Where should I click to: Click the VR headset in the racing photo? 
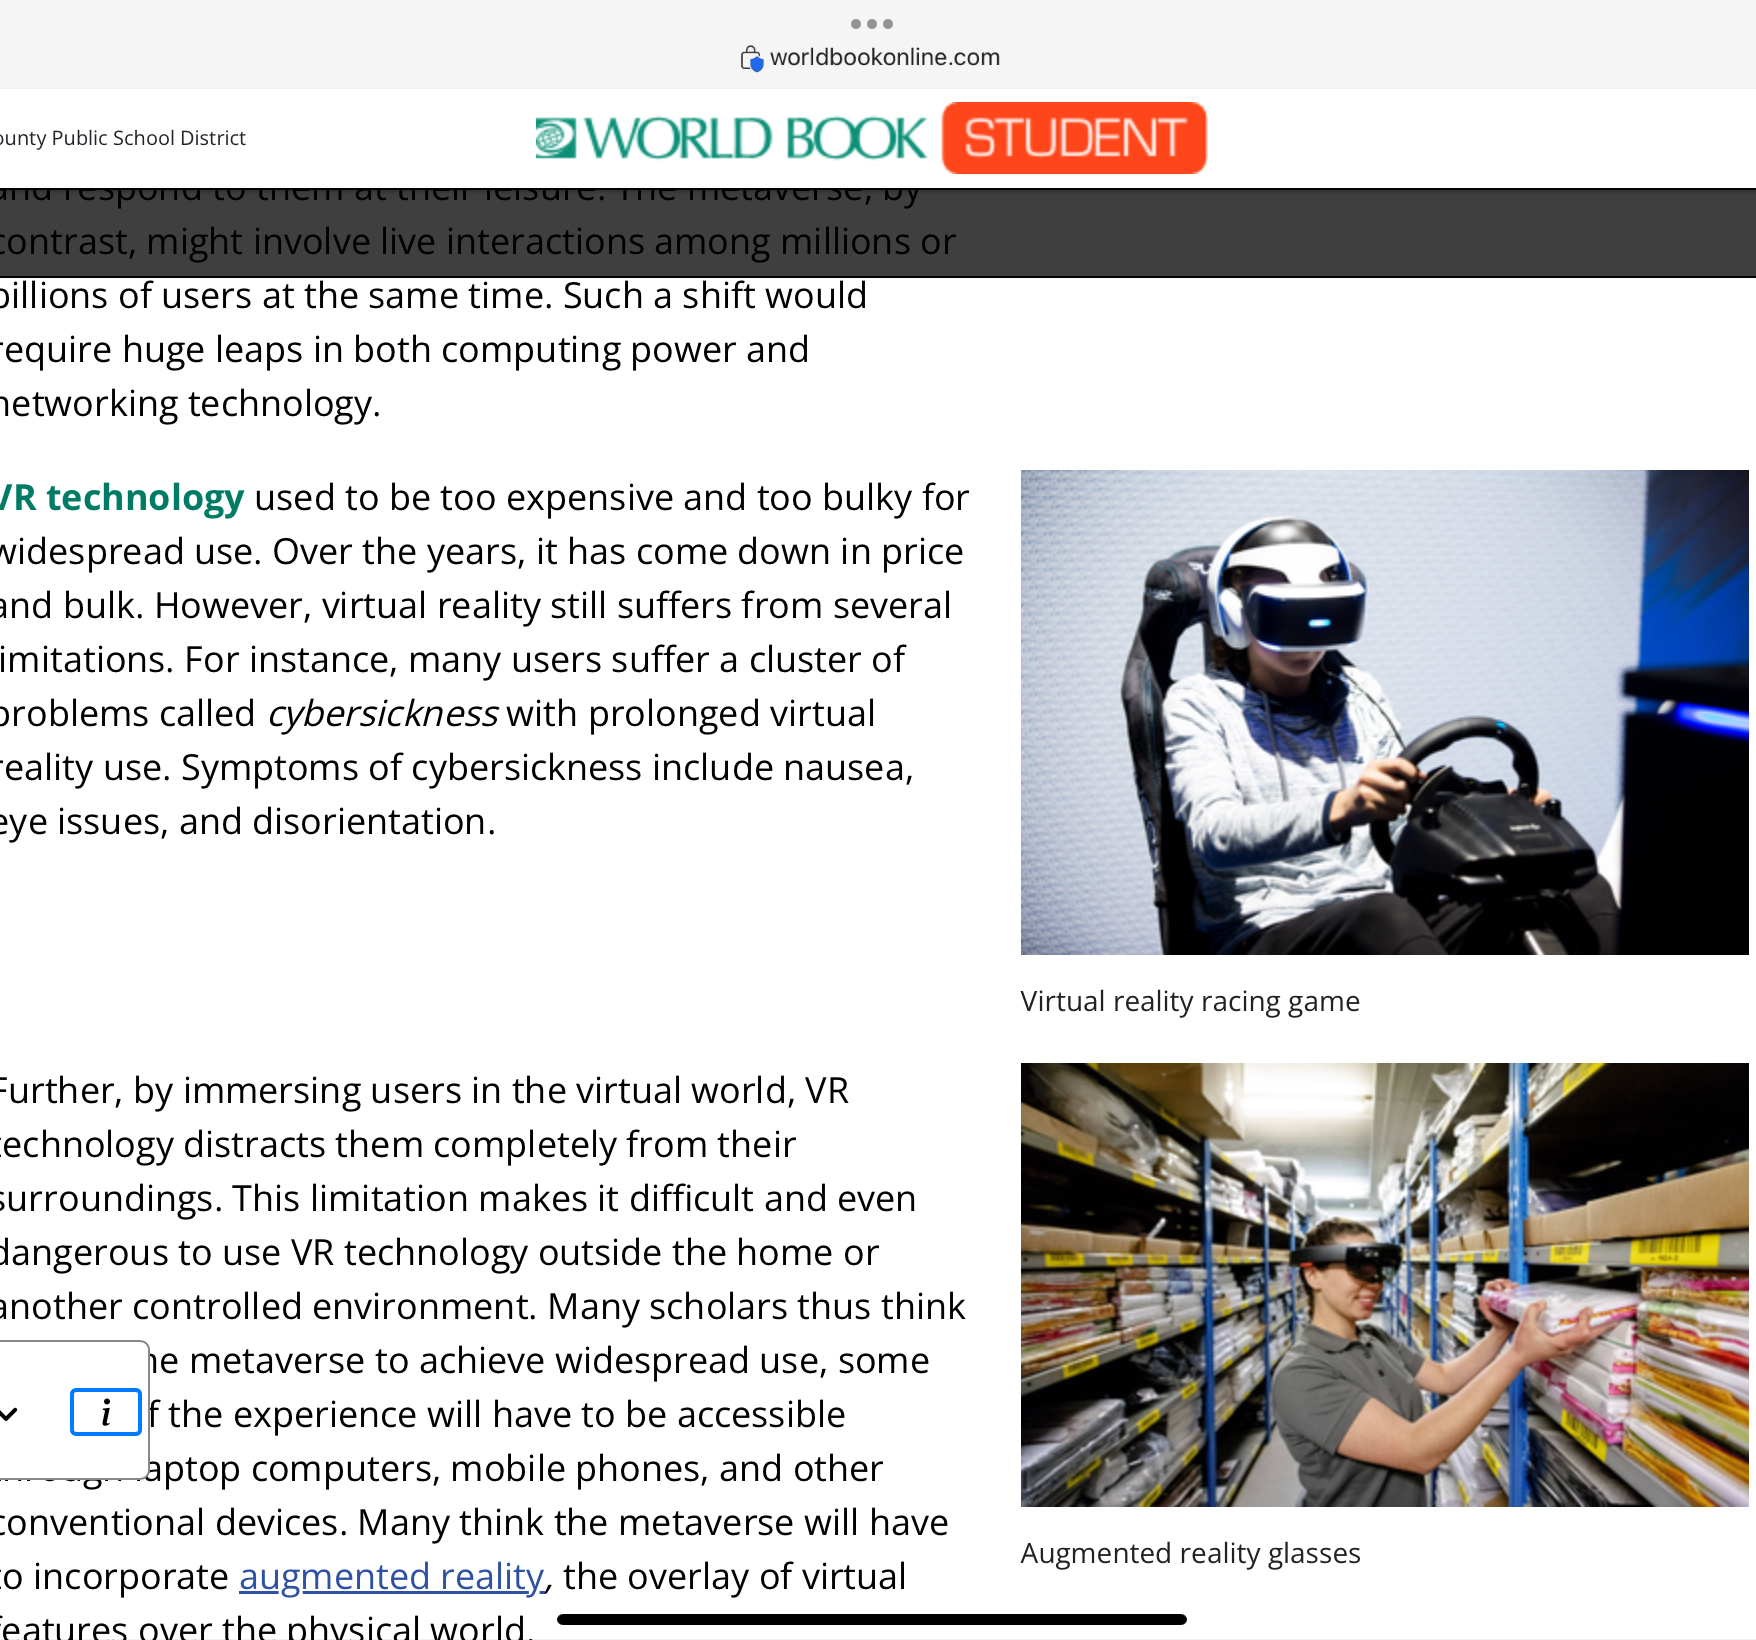(x=1300, y=600)
